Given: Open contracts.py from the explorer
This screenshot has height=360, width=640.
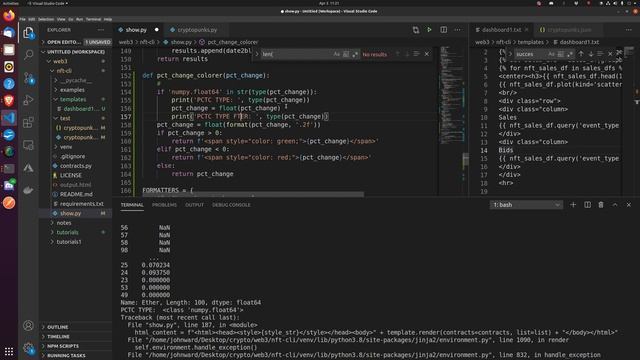Looking at the screenshot, I should (76, 166).
